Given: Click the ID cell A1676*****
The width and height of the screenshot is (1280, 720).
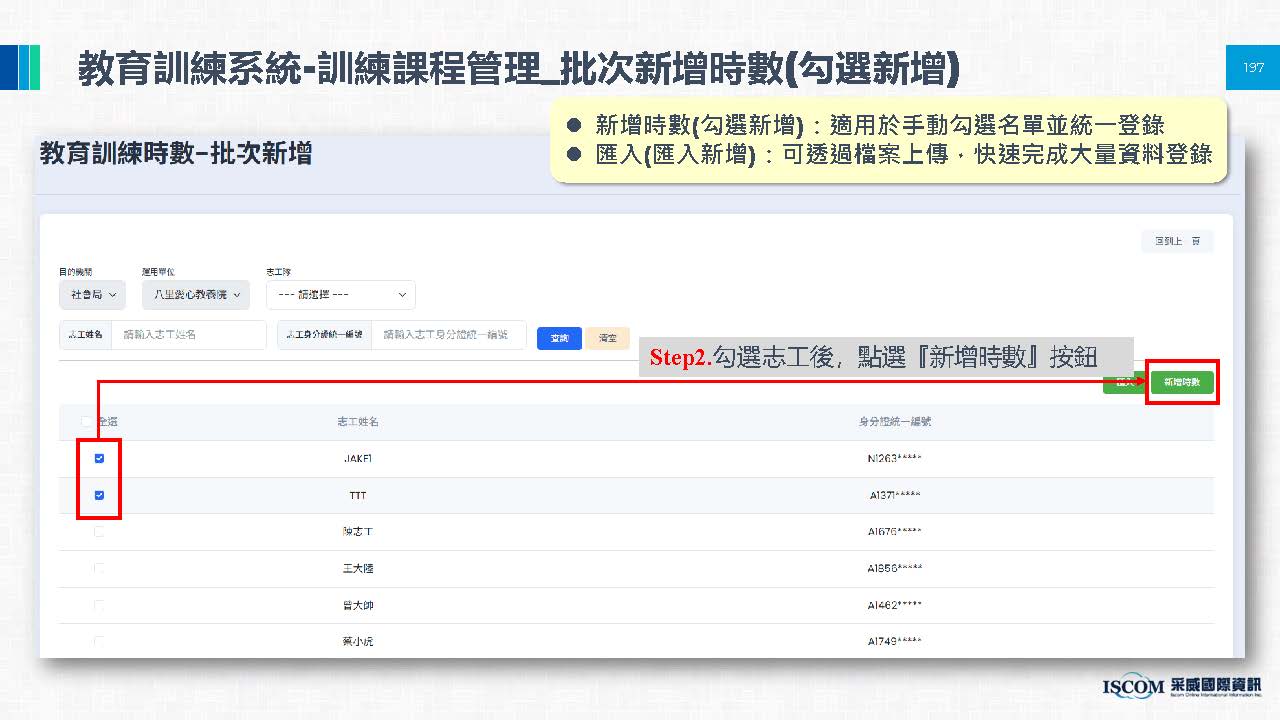Looking at the screenshot, I should click(894, 532).
